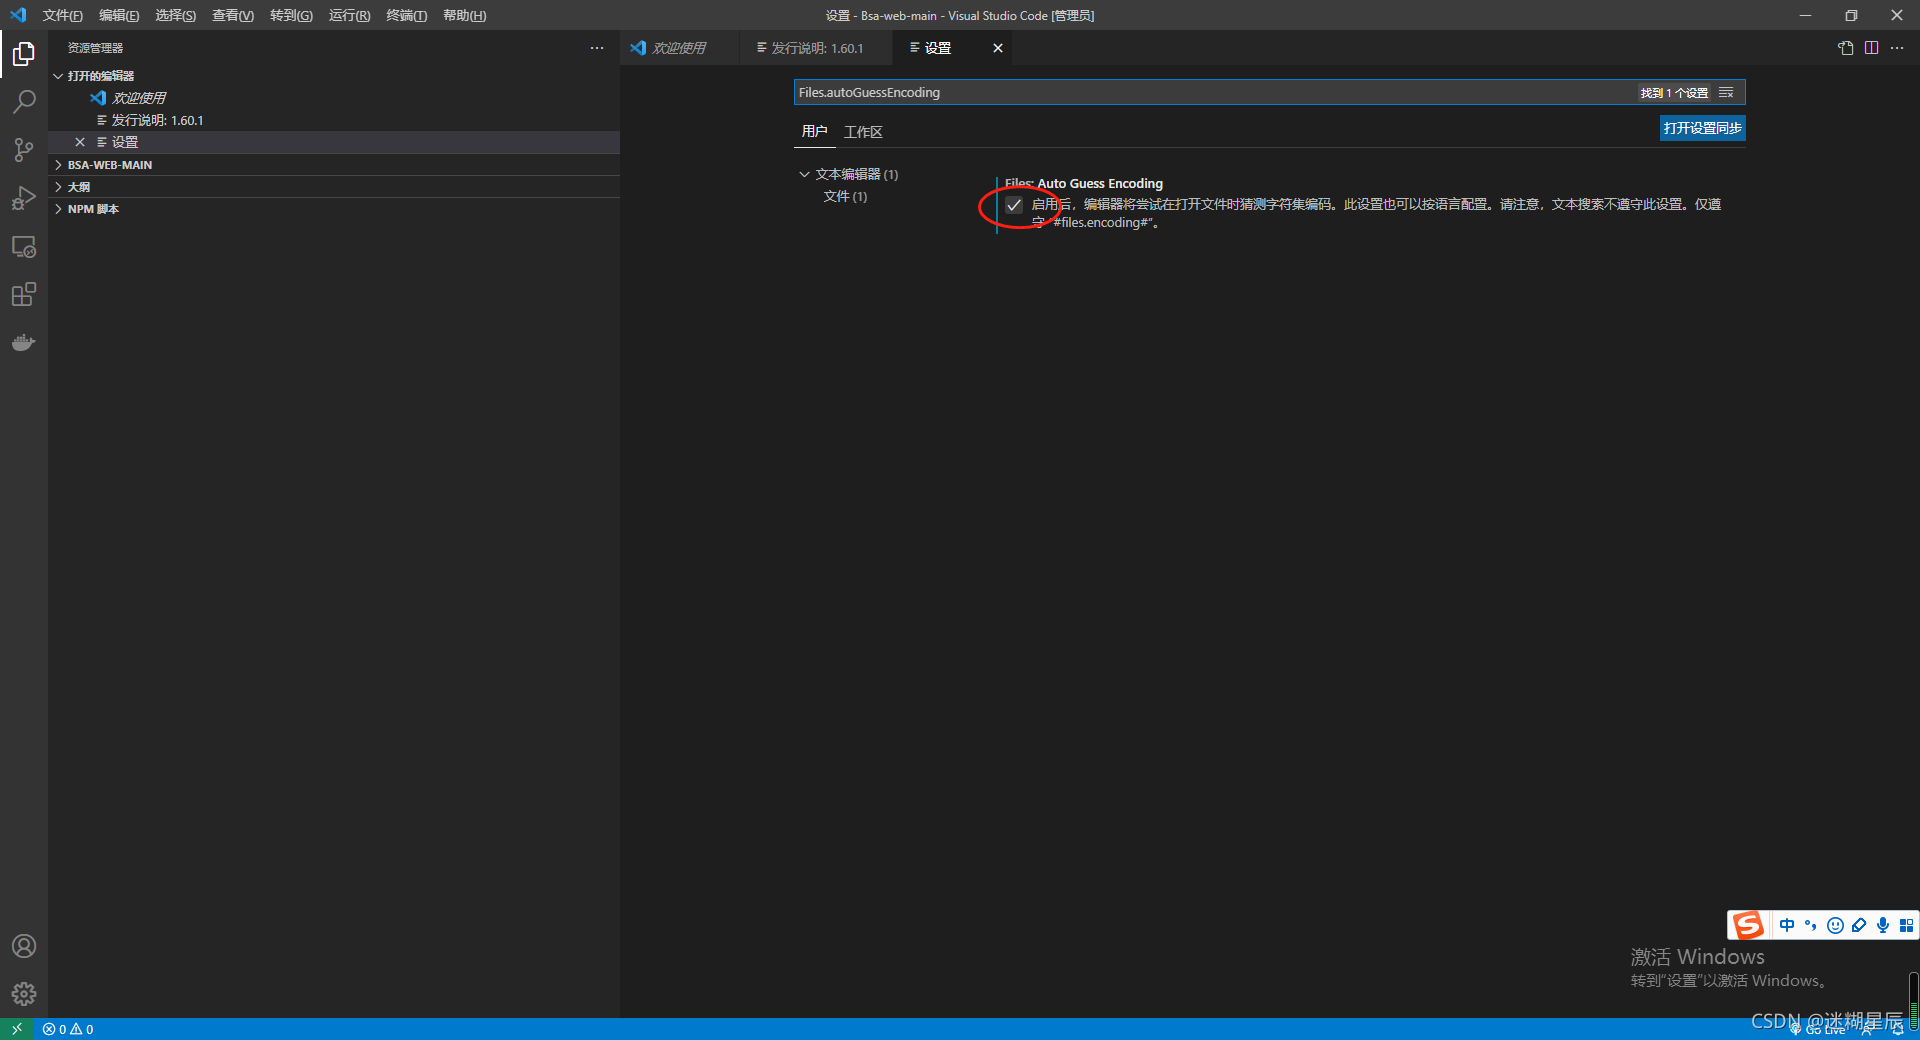
Task: Open the 帮助(H) menu
Action: pyautogui.click(x=464, y=15)
